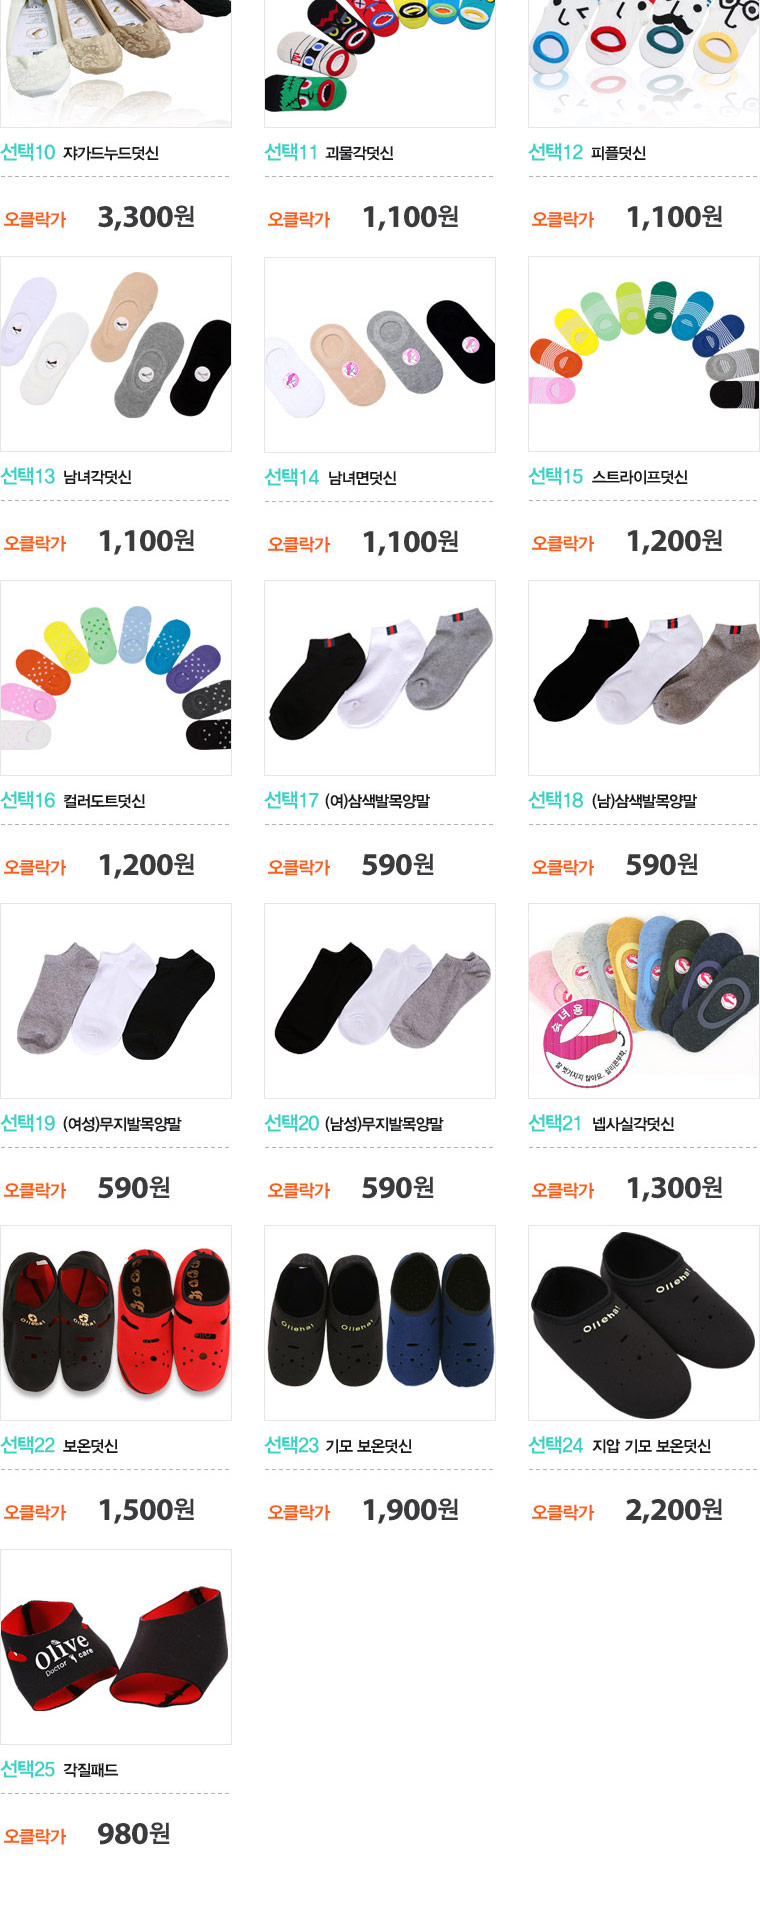This screenshot has height=1914, width=760.
Task: Open the 넵사실각덧신 product image
Action: (x=644, y=1001)
